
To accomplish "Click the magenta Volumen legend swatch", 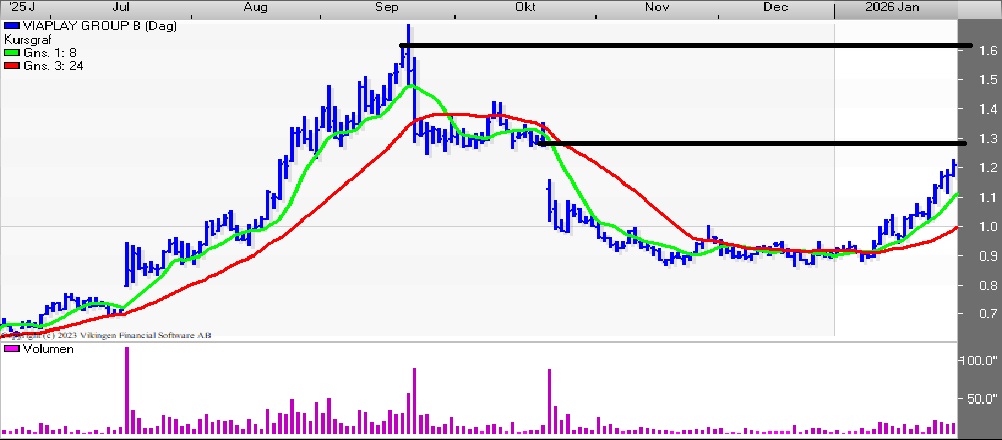I will tap(11, 350).
